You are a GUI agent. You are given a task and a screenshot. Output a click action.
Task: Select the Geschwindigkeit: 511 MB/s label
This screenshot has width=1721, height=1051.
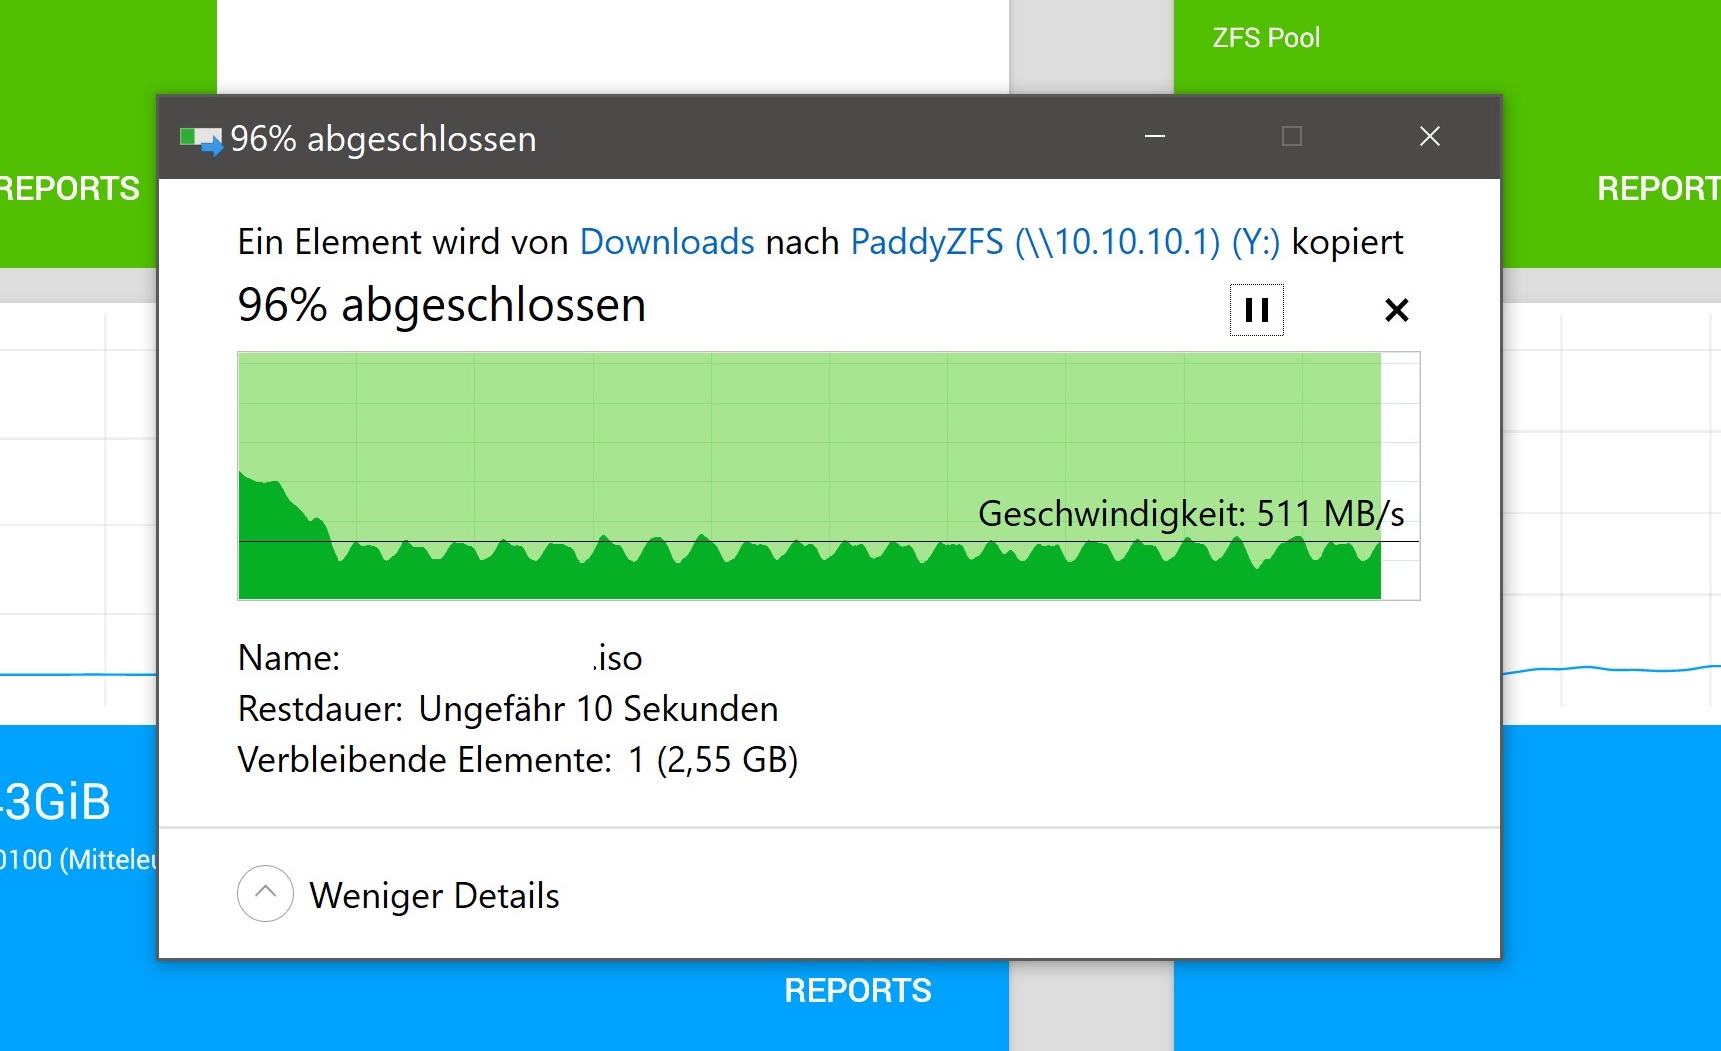point(1191,514)
